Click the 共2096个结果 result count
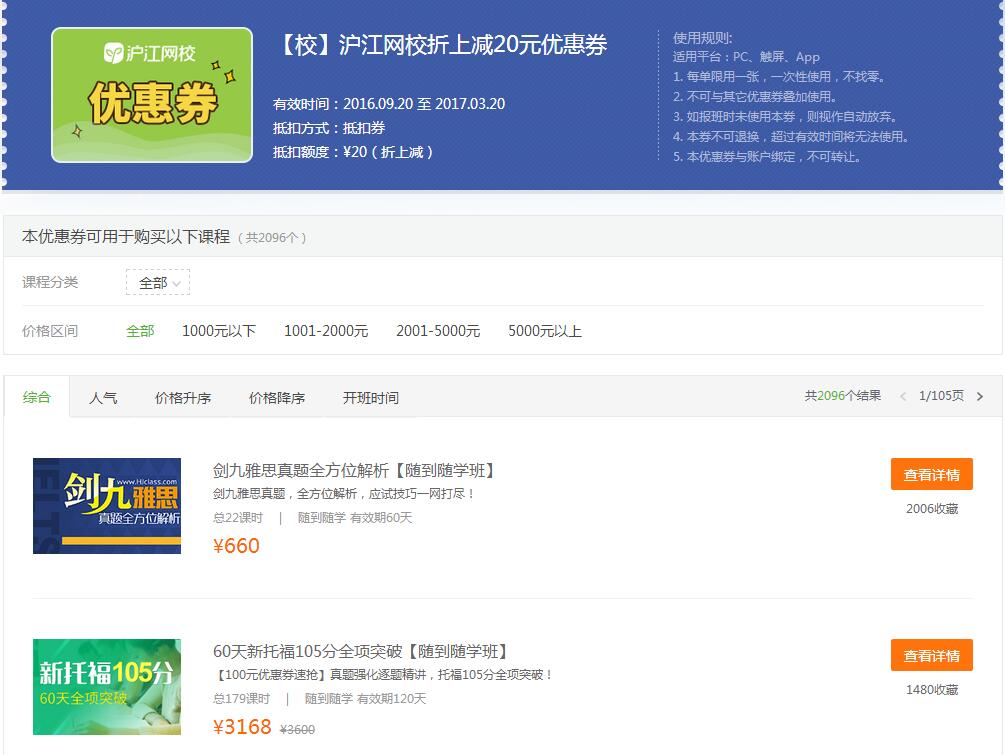 843,395
